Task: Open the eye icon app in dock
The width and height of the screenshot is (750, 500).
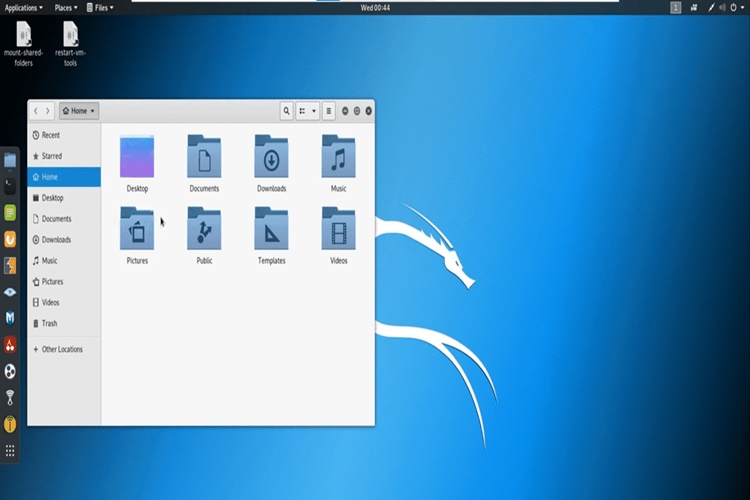Action: (10, 292)
